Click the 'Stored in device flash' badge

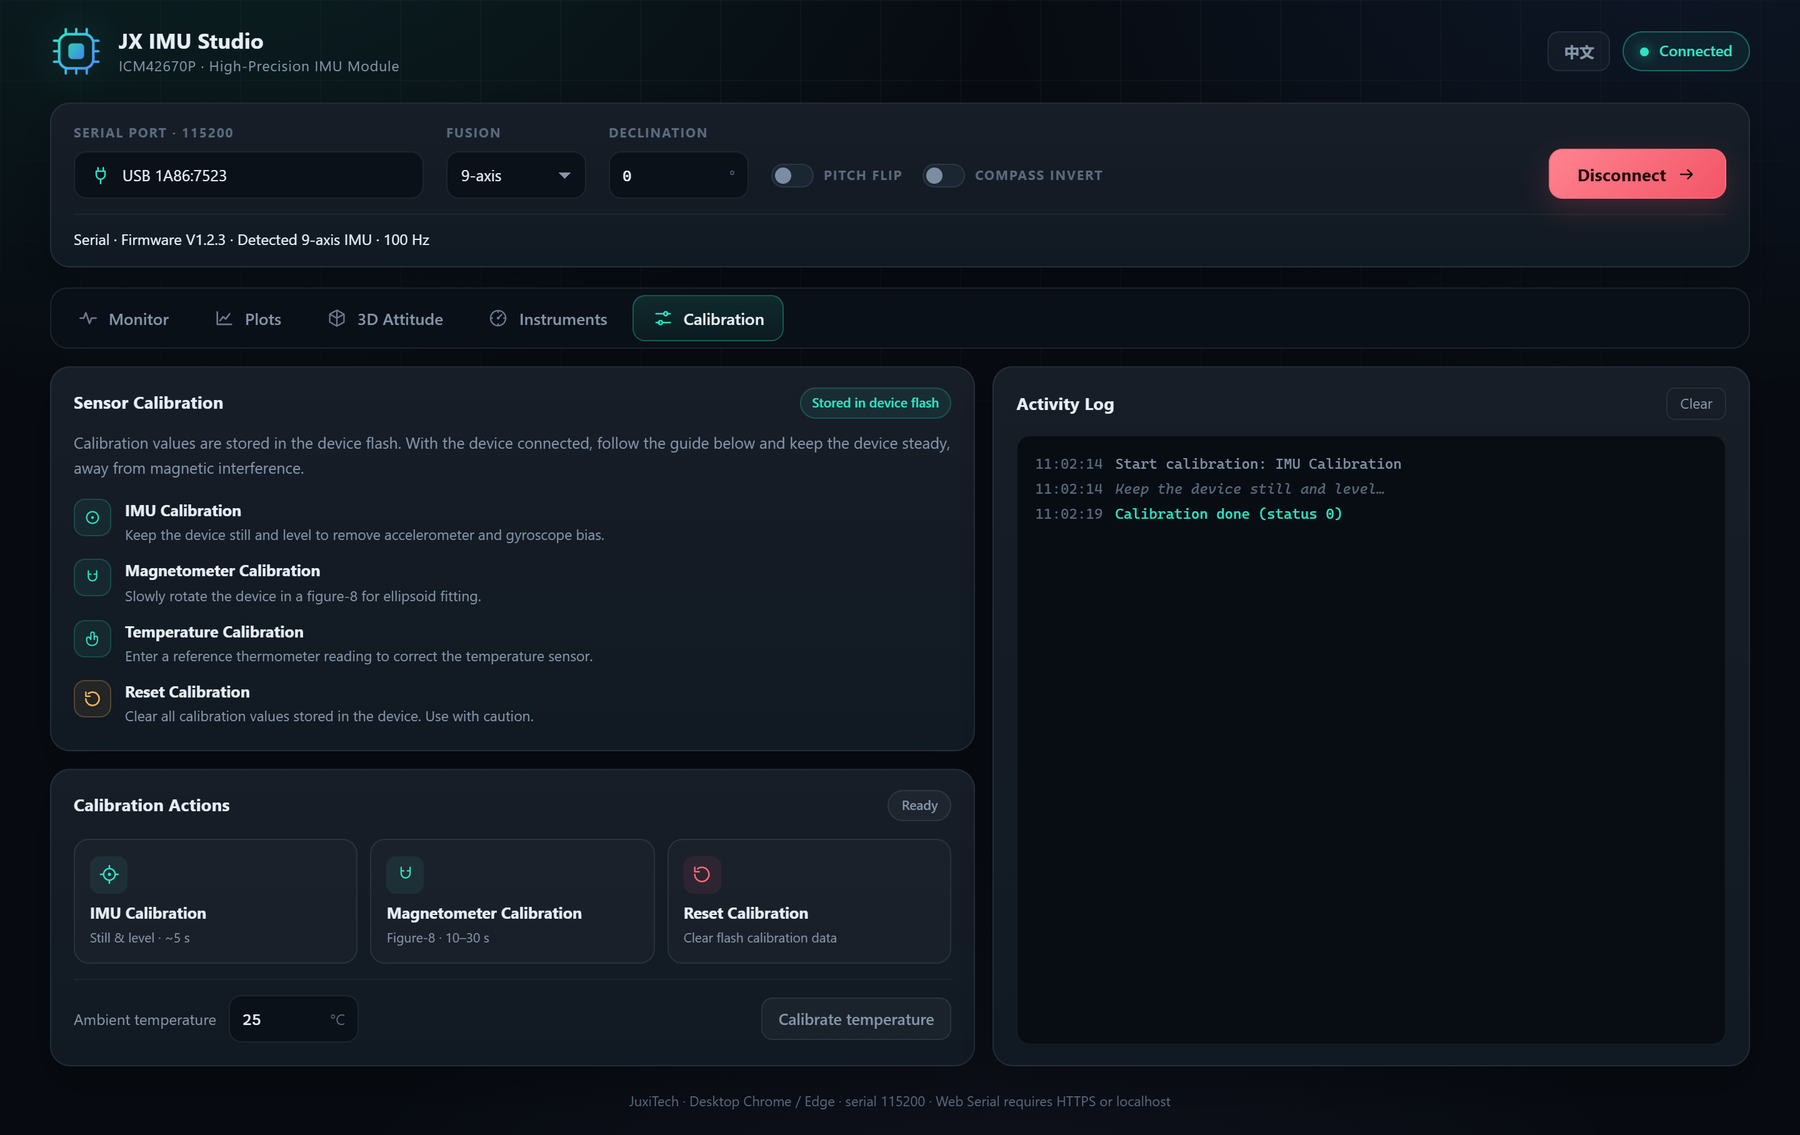click(875, 403)
